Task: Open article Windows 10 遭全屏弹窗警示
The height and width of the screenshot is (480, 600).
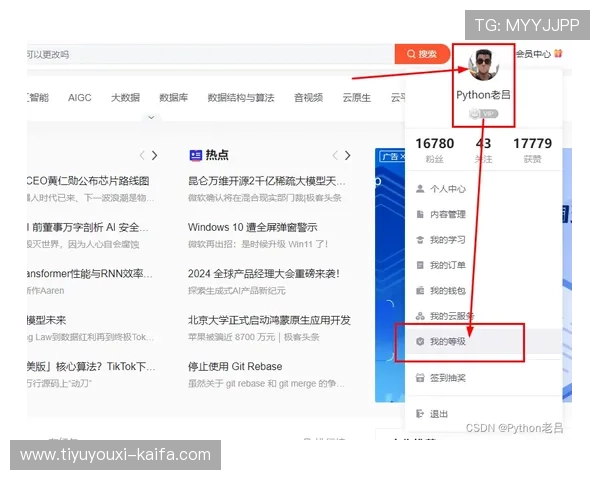Action: click(x=253, y=227)
